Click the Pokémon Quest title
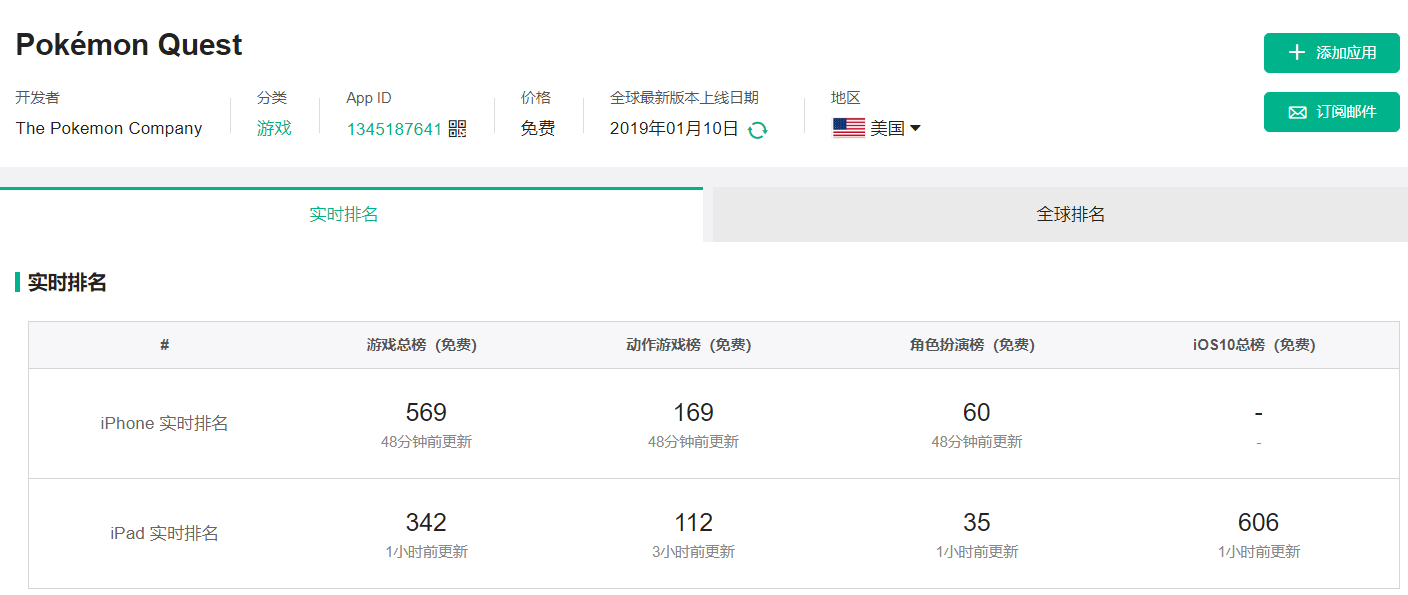 [129, 45]
